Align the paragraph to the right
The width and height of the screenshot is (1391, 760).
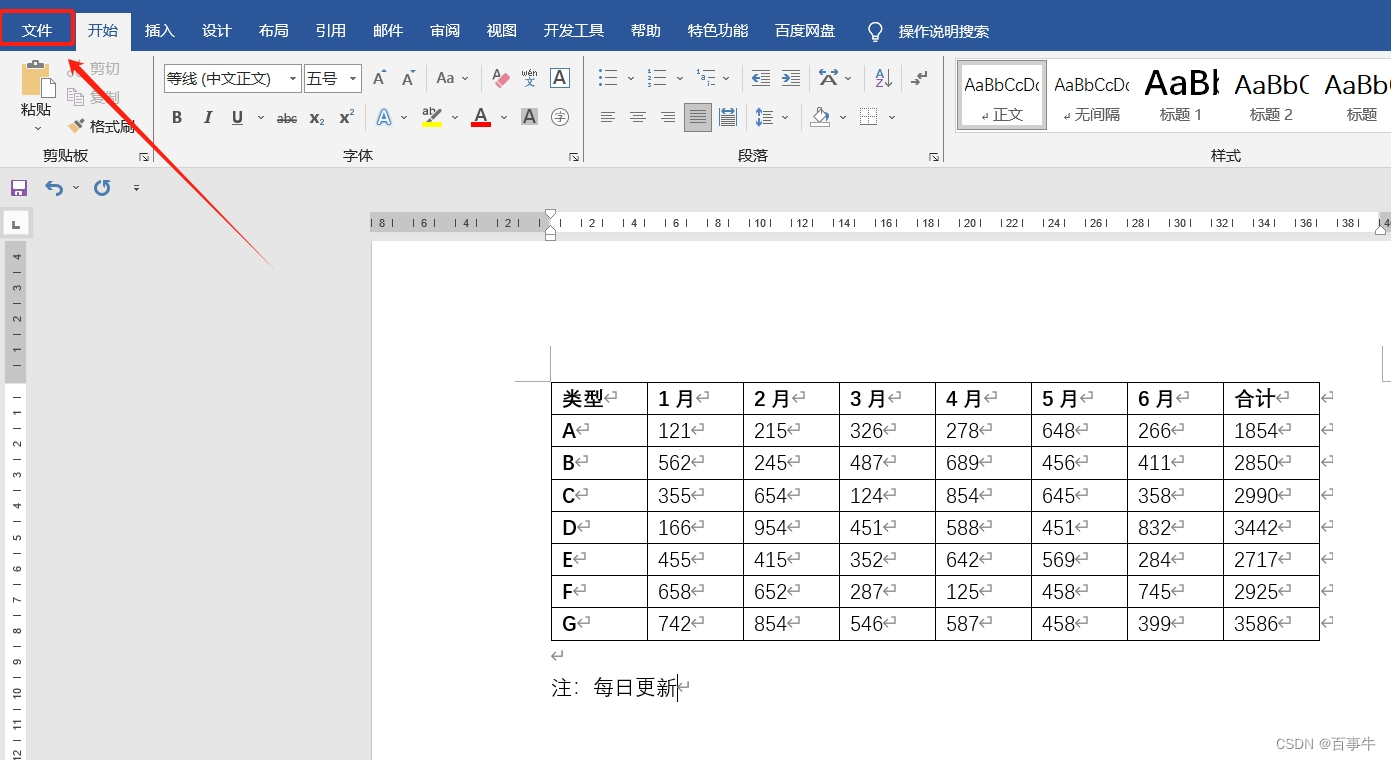pos(668,117)
